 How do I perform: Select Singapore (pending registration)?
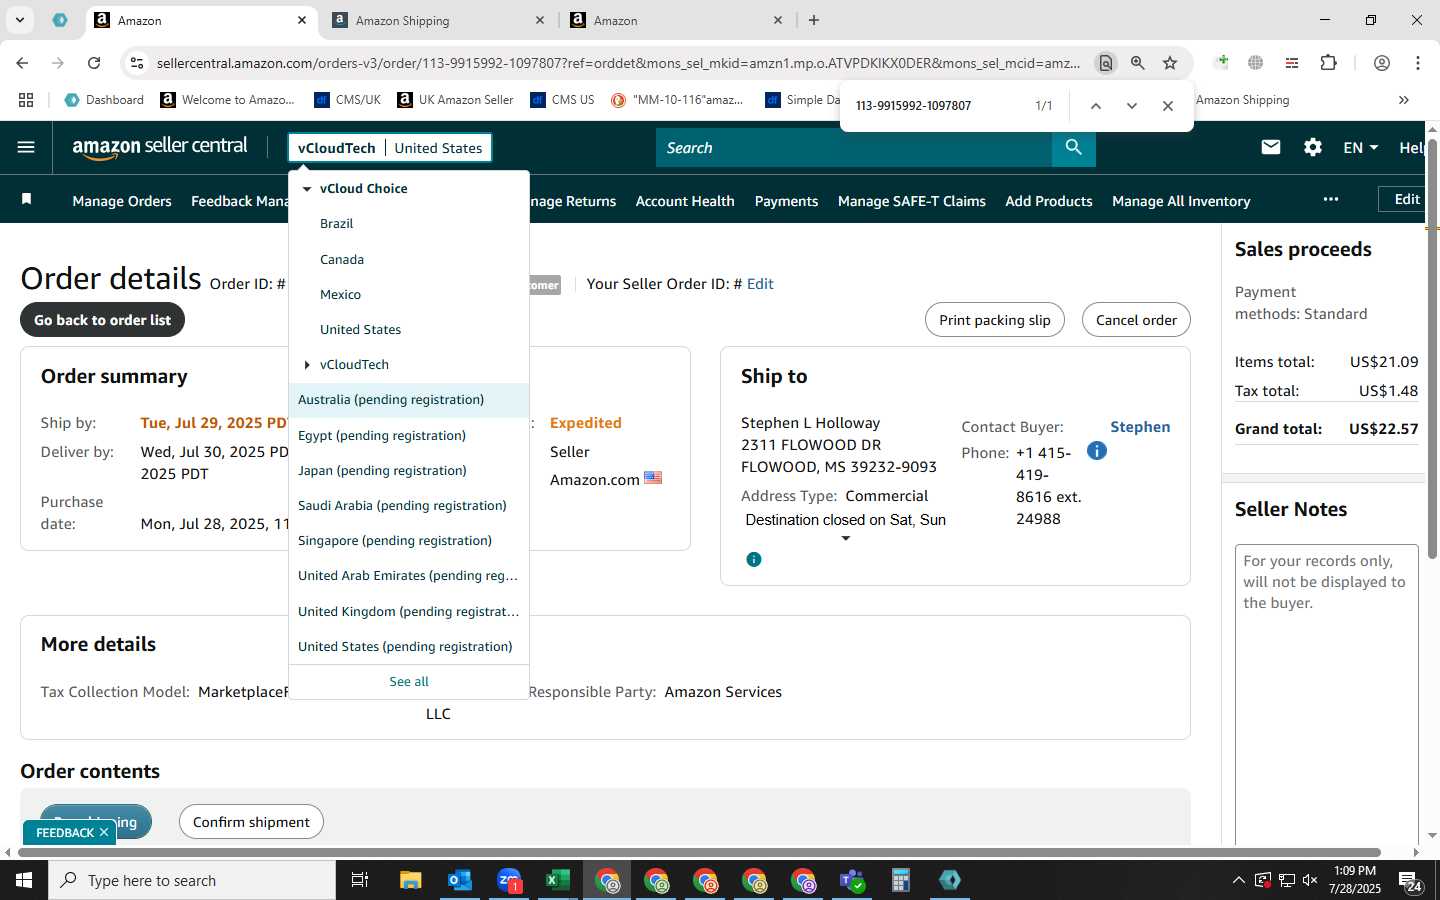[x=395, y=540]
